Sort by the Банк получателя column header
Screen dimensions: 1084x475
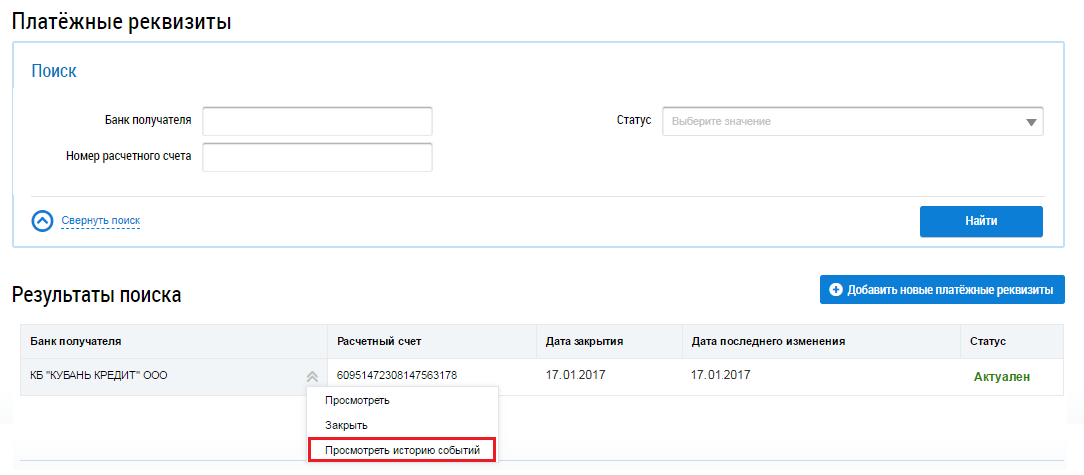76,342
